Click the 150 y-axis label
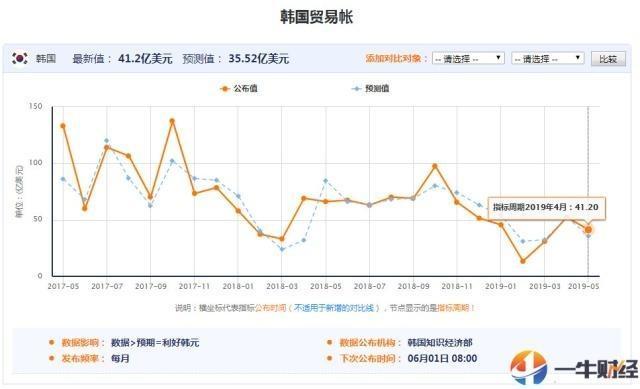Image resolution: width=640 pixels, height=389 pixels. coord(36,106)
